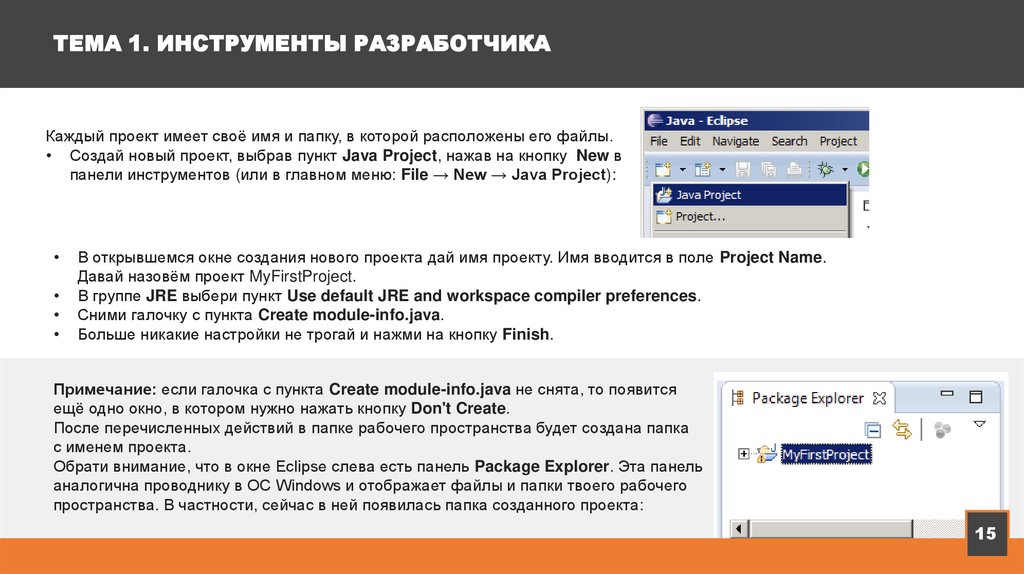Click the Eclipse logo in title bar
The width and height of the screenshot is (1024, 574).
point(654,121)
